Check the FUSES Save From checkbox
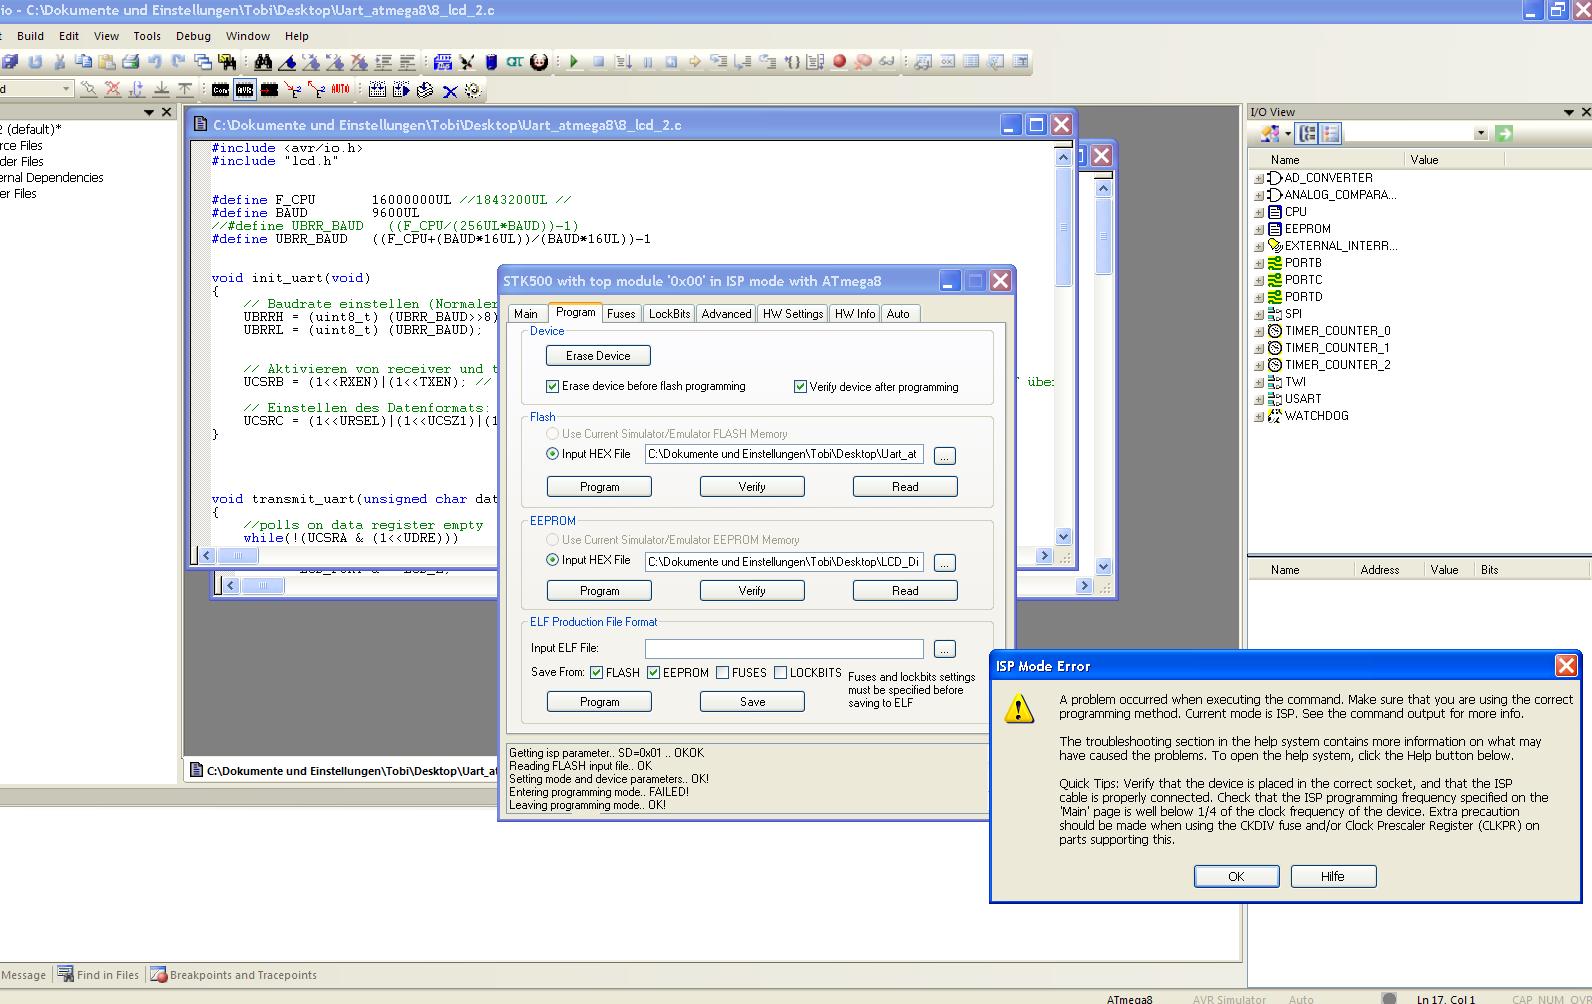Viewport: 1592px width, 1004px height. click(722, 673)
